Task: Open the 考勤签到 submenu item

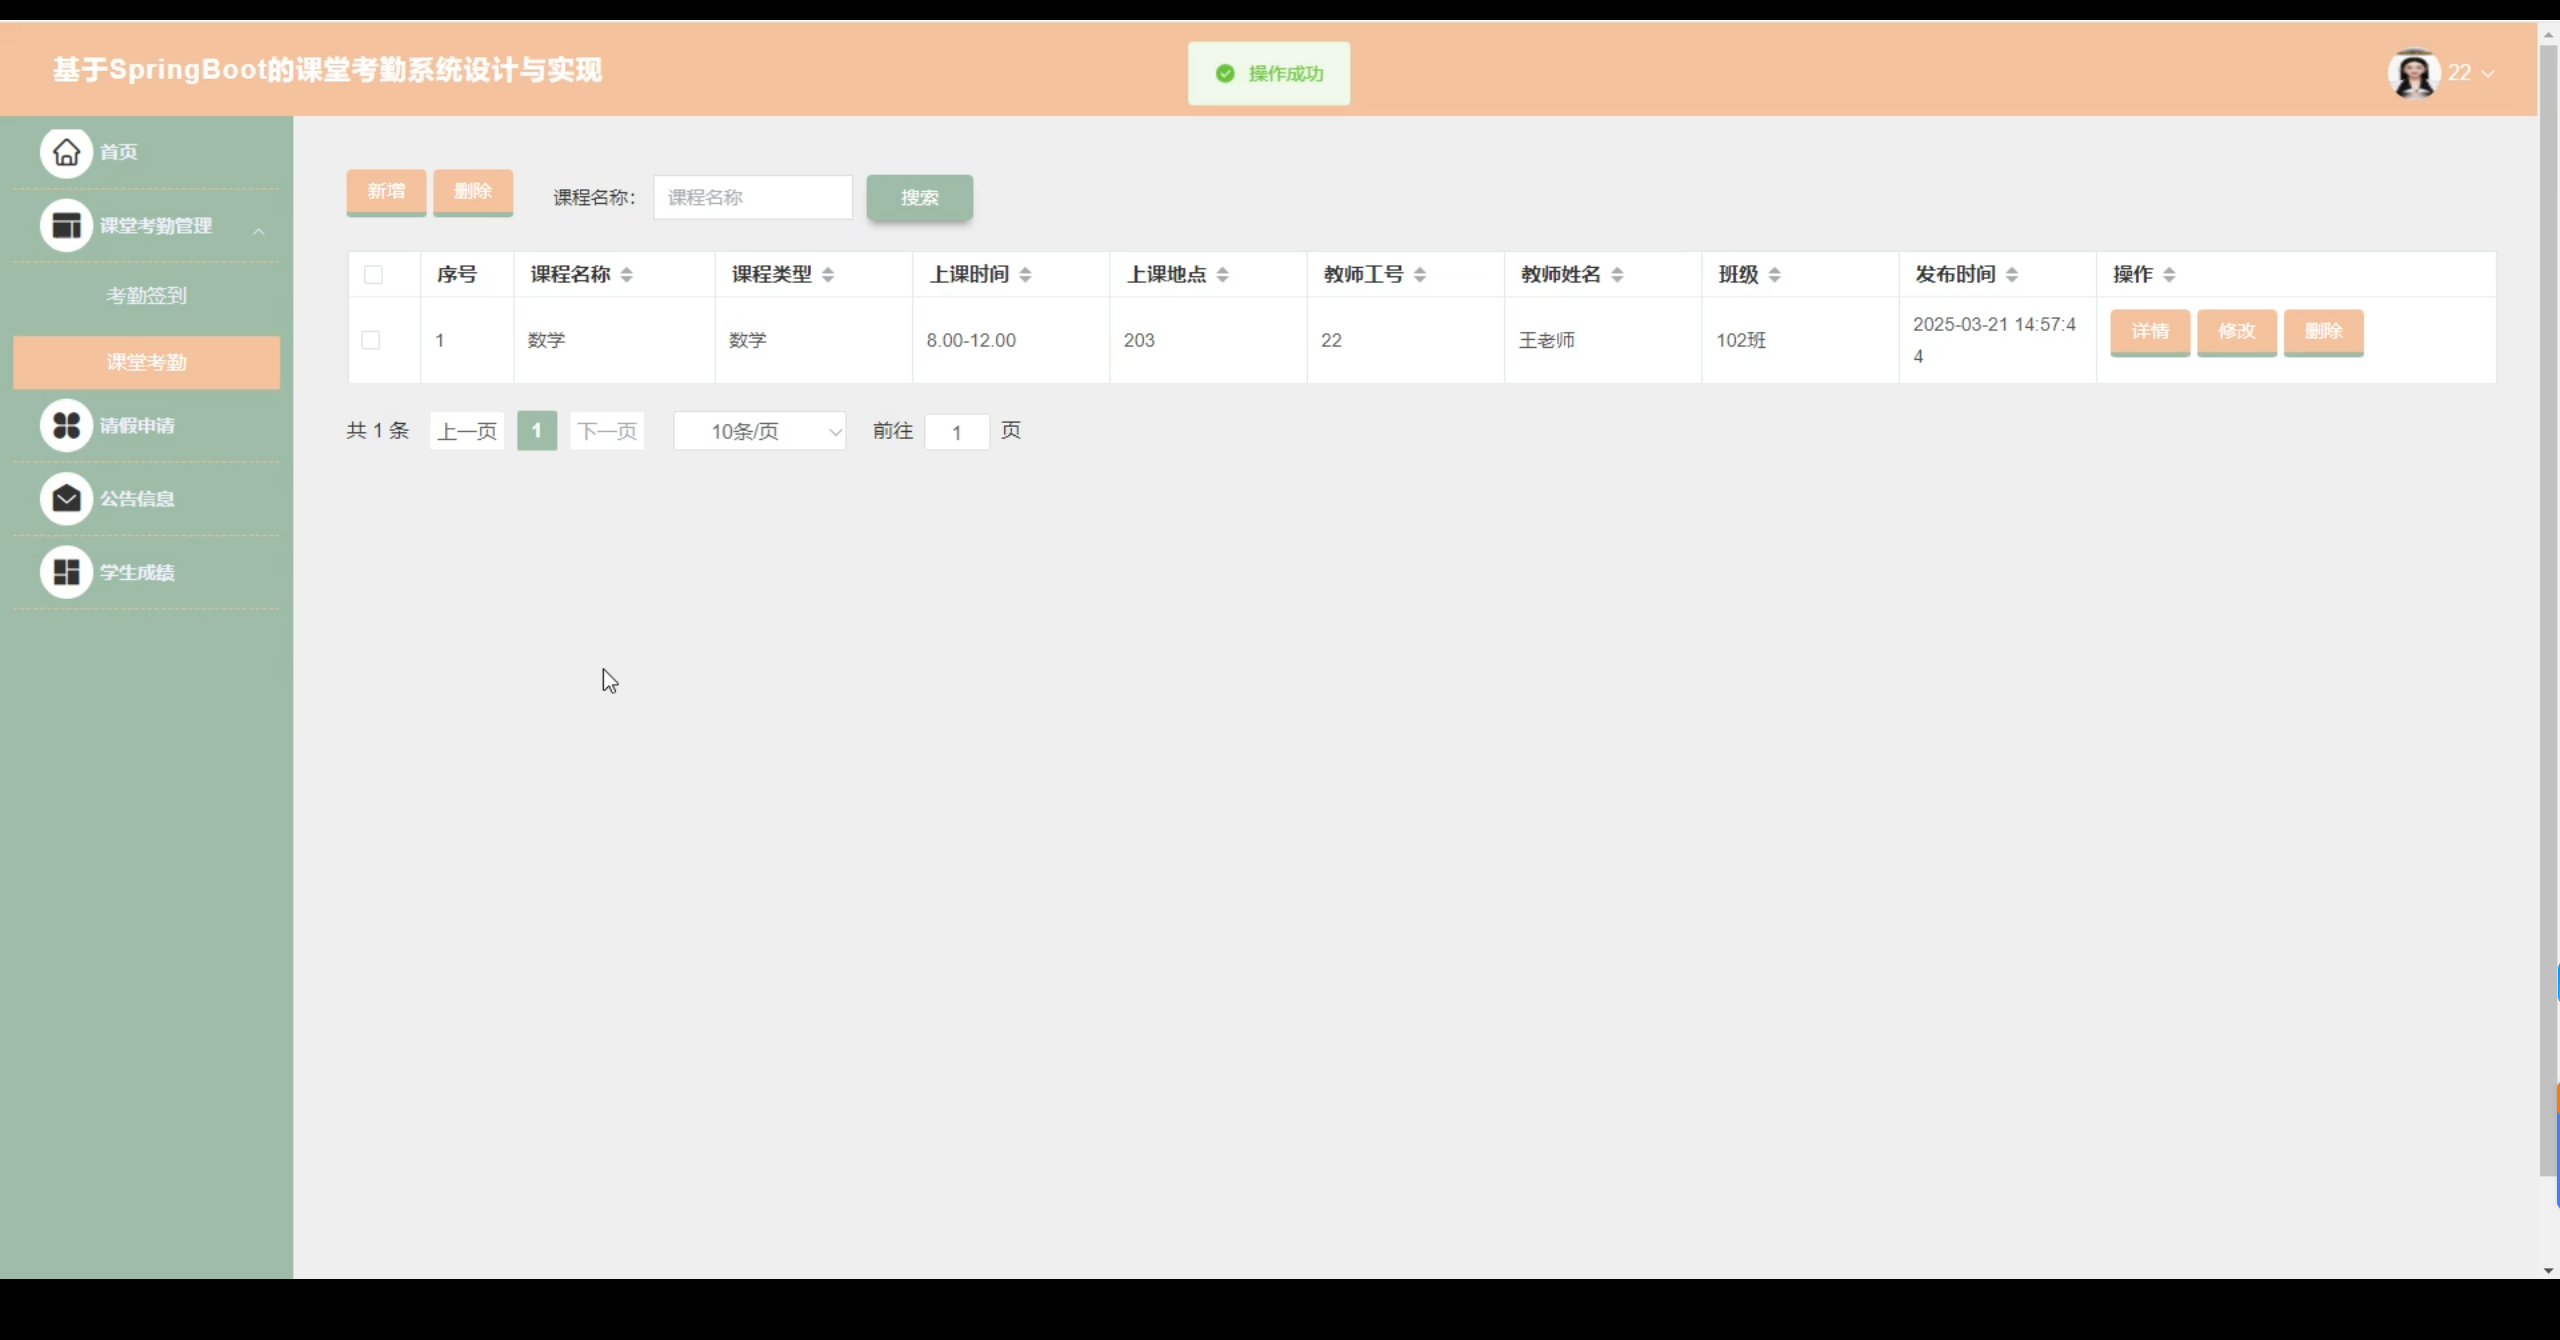Action: point(146,296)
